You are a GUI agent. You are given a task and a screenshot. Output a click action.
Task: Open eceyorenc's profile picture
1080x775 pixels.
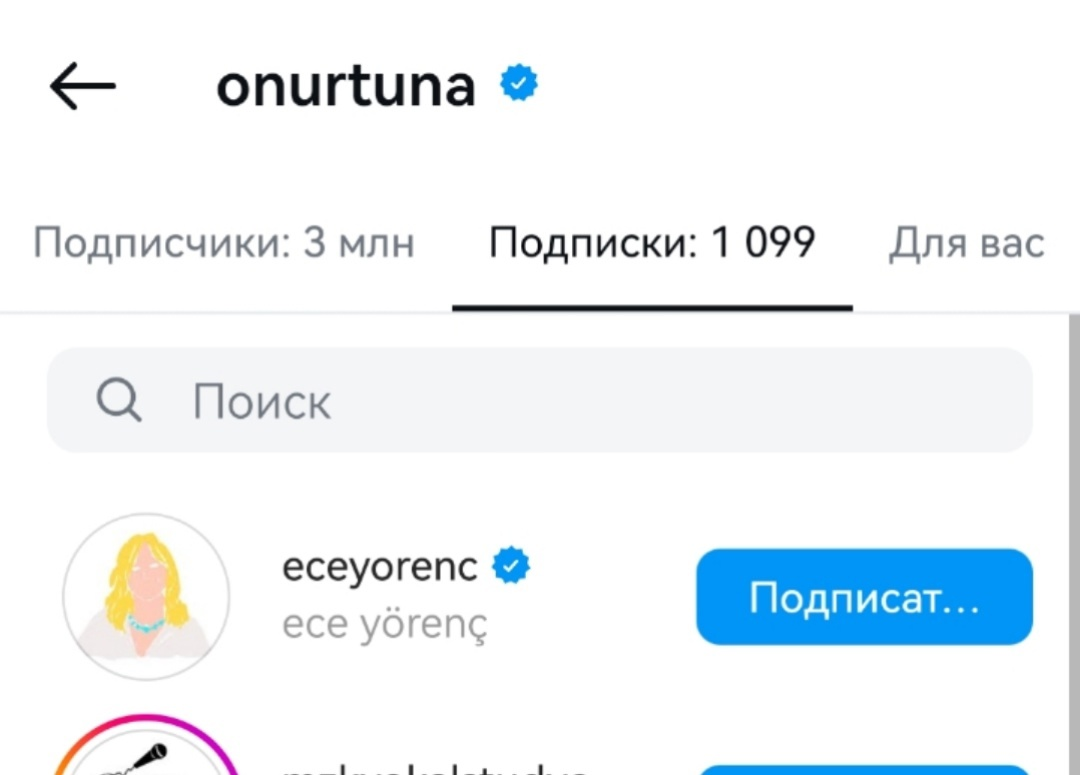click(x=146, y=597)
